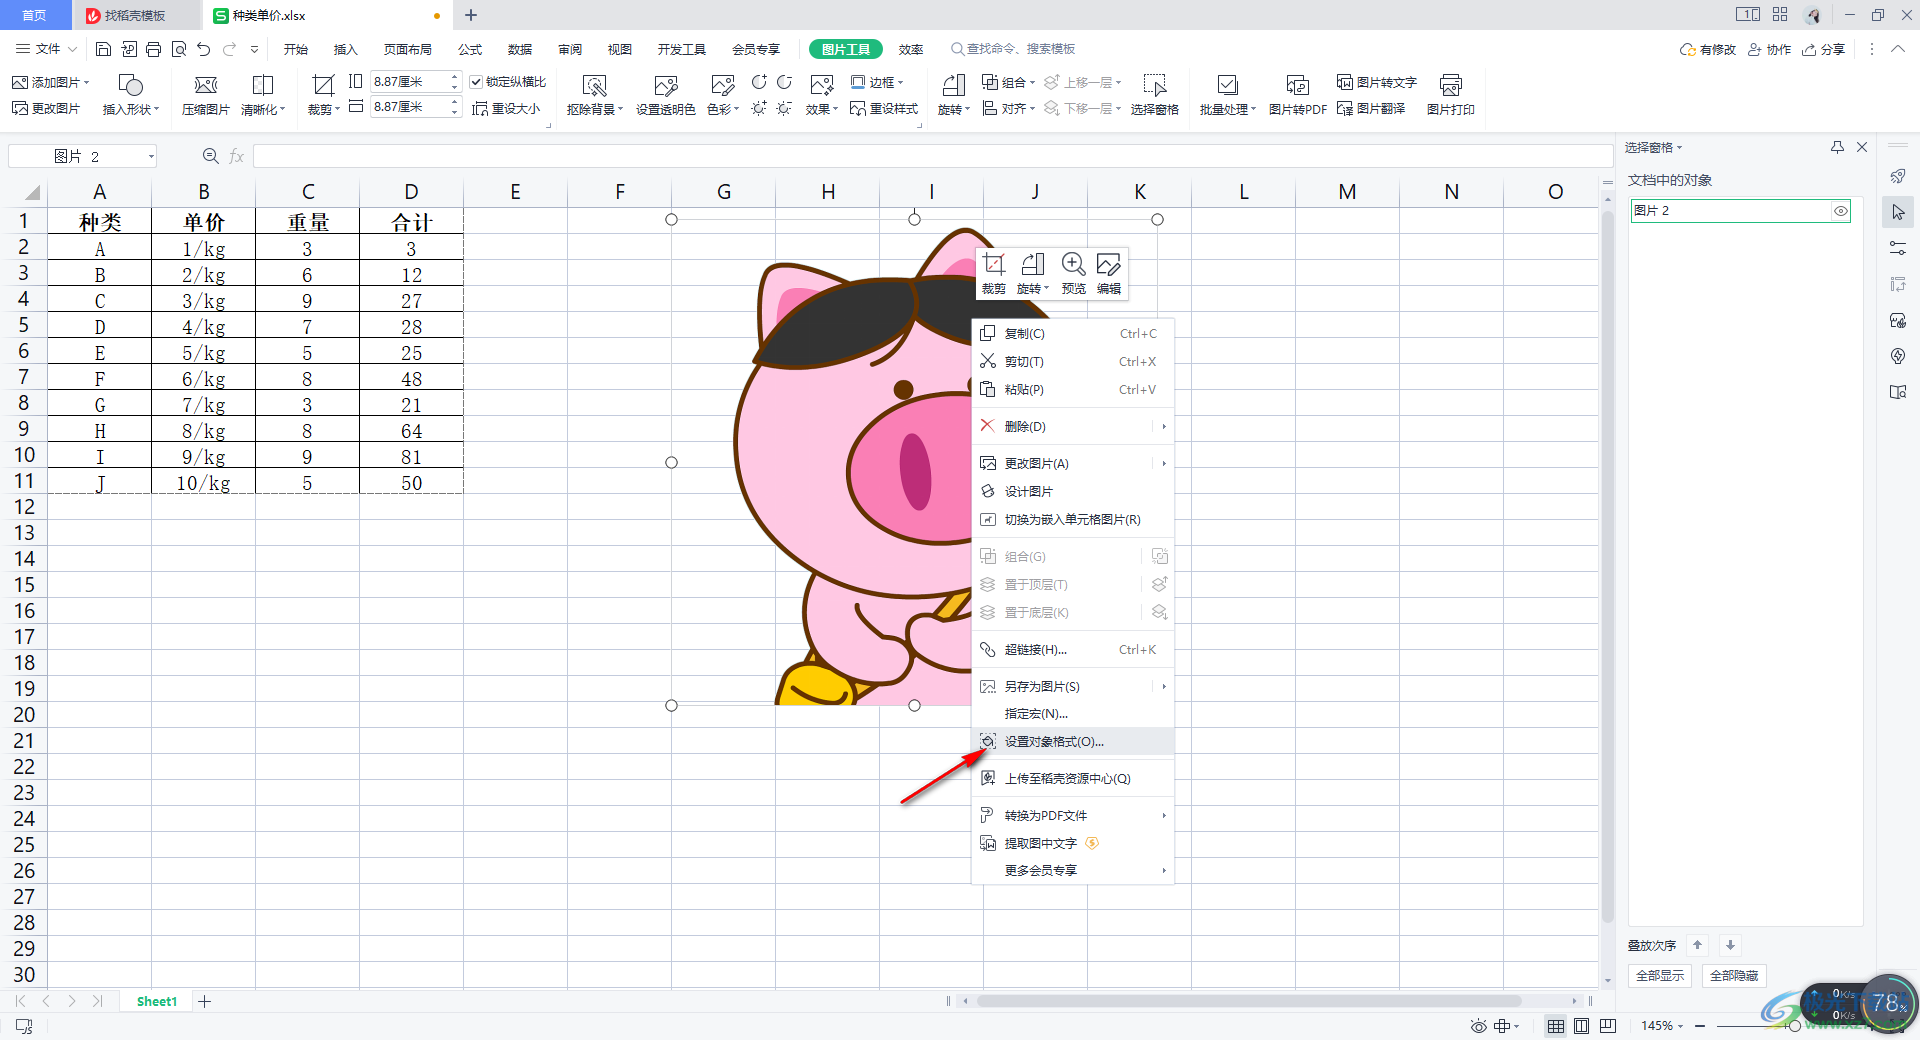
Task: Toggle Lock Aspect Ratio (锁定纵横比) checkbox
Action: pos(476,82)
